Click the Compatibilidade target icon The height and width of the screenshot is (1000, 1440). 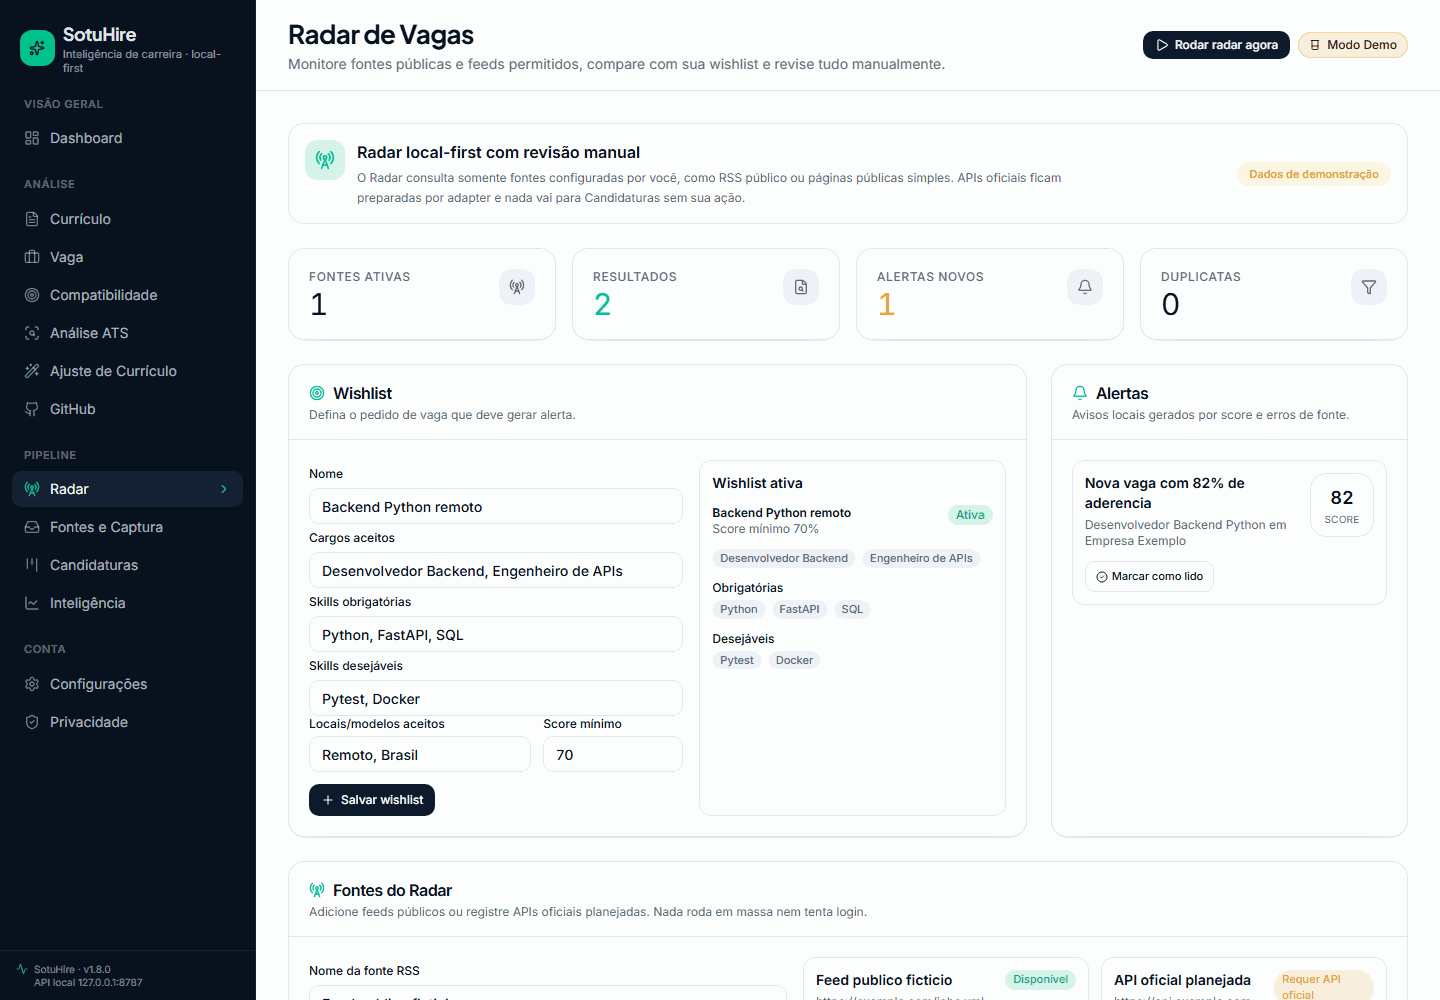point(32,295)
